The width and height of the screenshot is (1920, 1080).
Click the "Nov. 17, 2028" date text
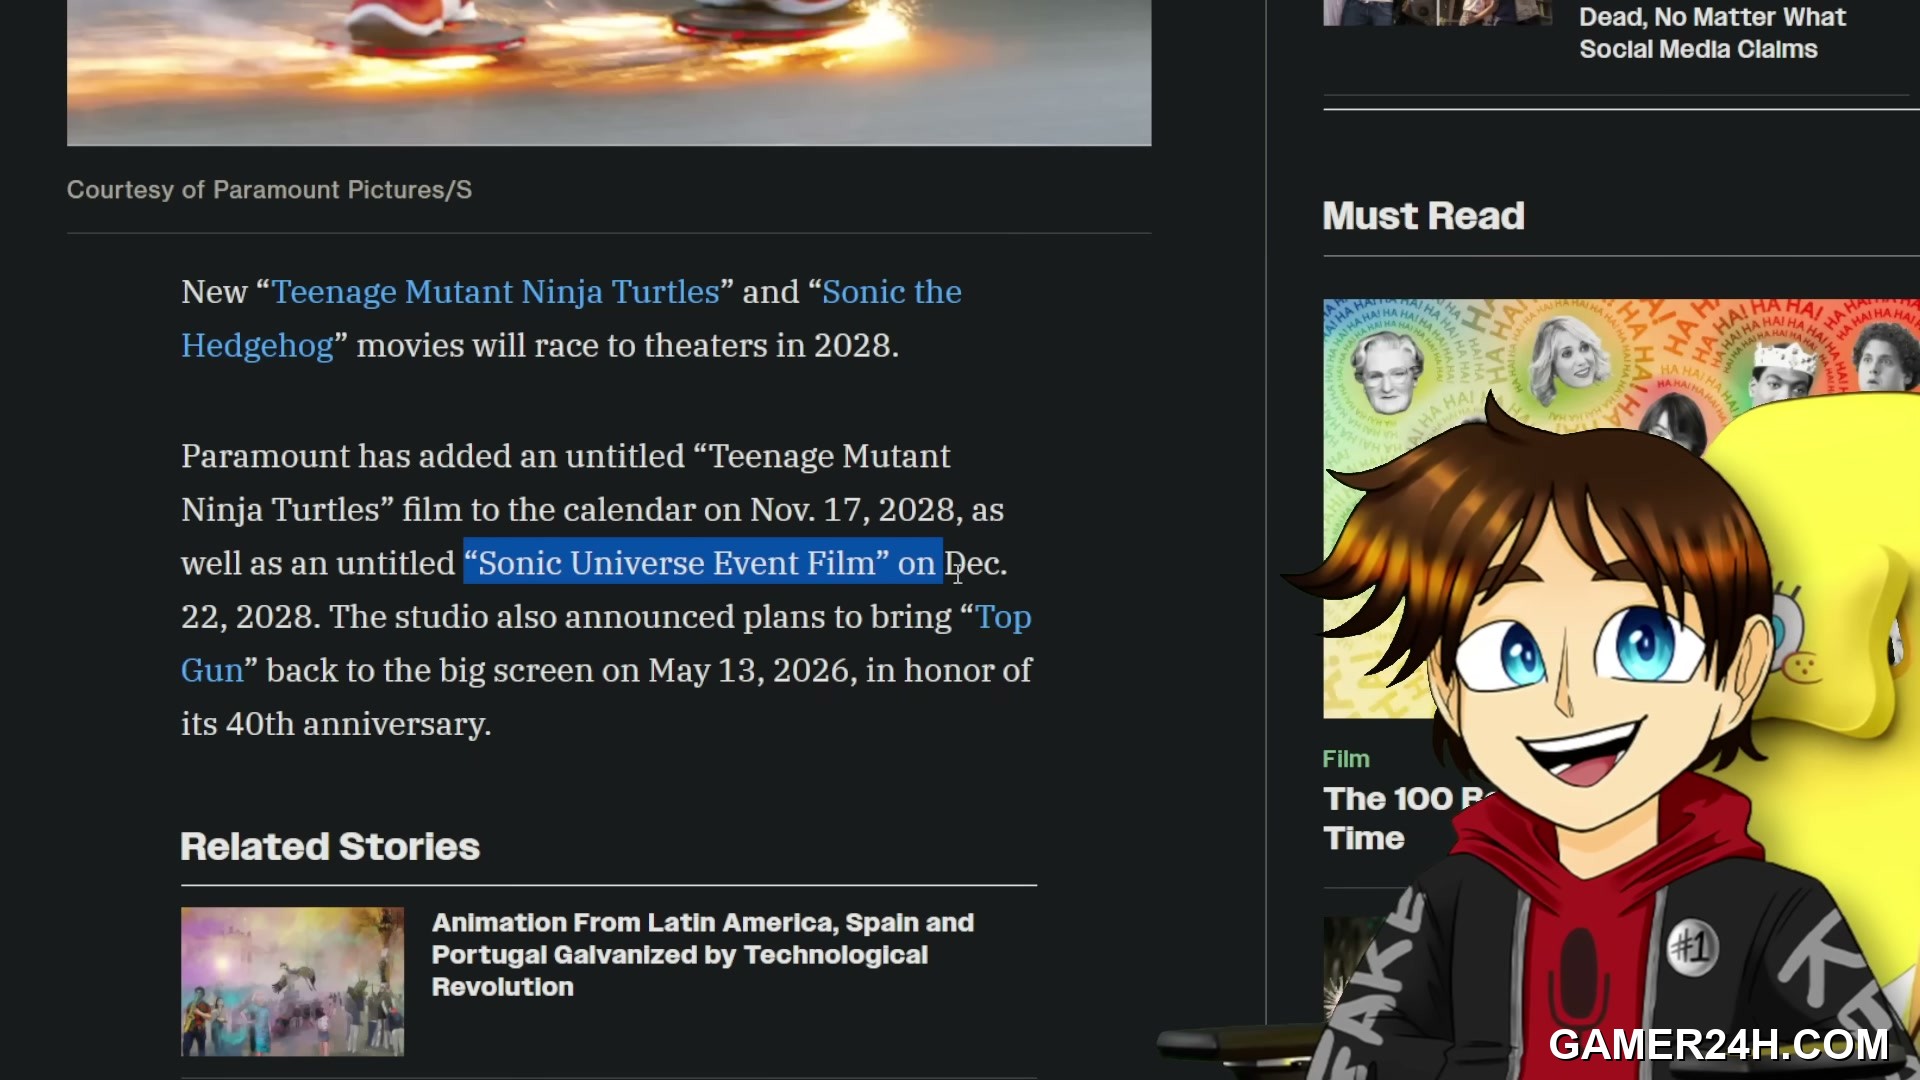[852, 510]
